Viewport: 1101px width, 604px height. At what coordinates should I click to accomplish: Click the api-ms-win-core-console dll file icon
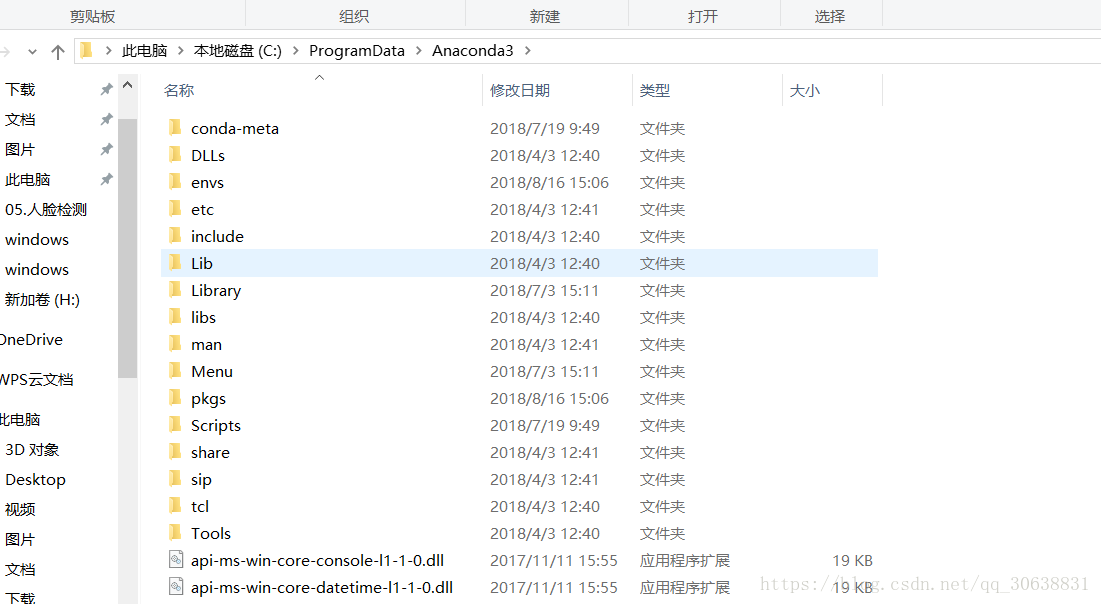pos(176,560)
